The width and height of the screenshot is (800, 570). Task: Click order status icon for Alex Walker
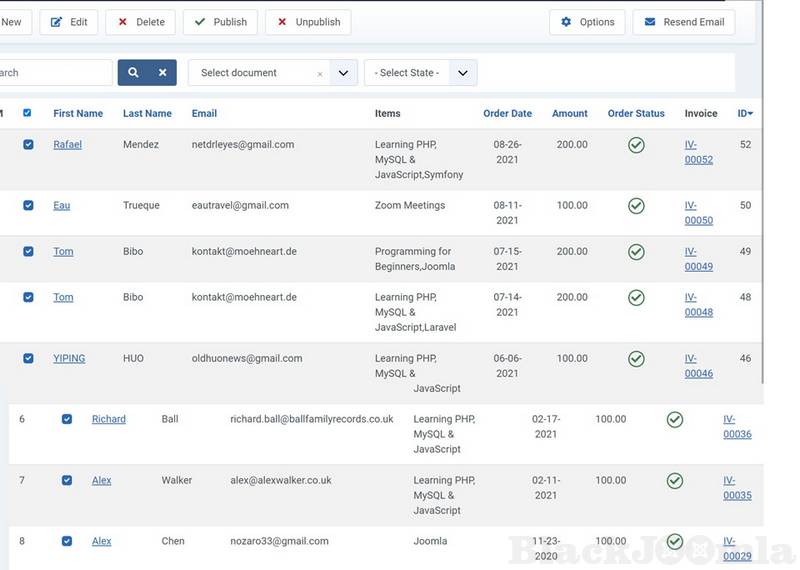coord(675,481)
